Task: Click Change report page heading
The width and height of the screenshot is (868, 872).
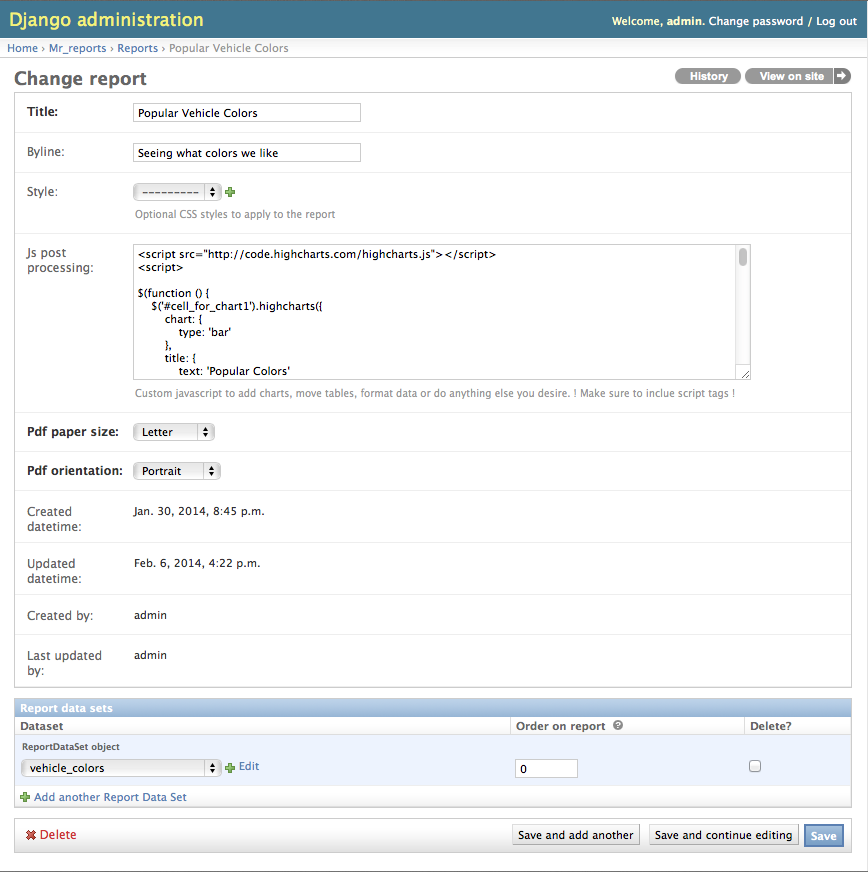Action: click(x=80, y=78)
